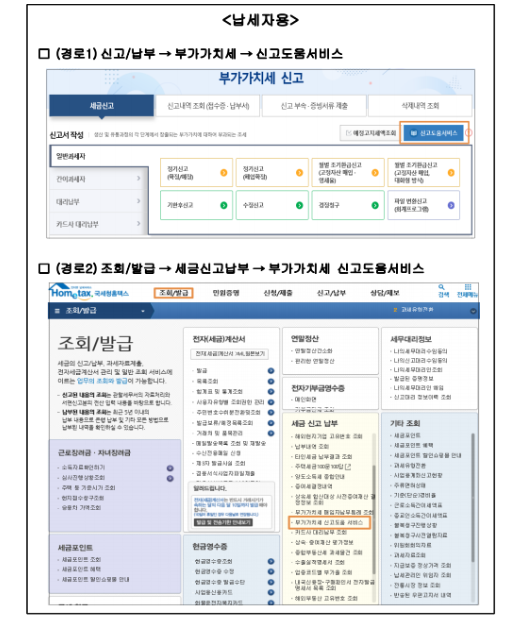Screen dimensions: 522x624
Task: Click orange arrow on 정기신고(폐업확정) card
Action: click(299, 172)
